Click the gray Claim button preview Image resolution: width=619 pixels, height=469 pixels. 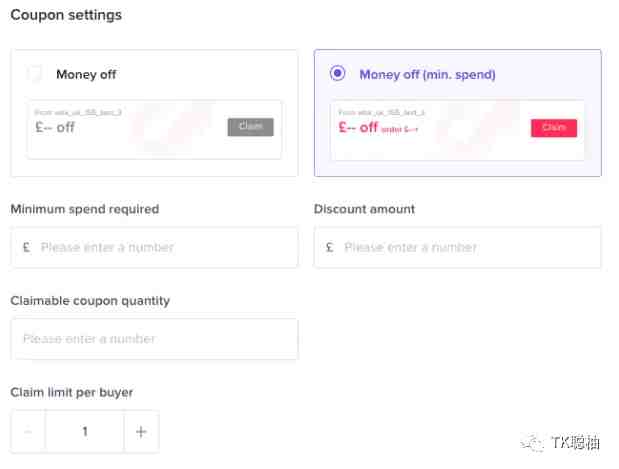tap(250, 127)
